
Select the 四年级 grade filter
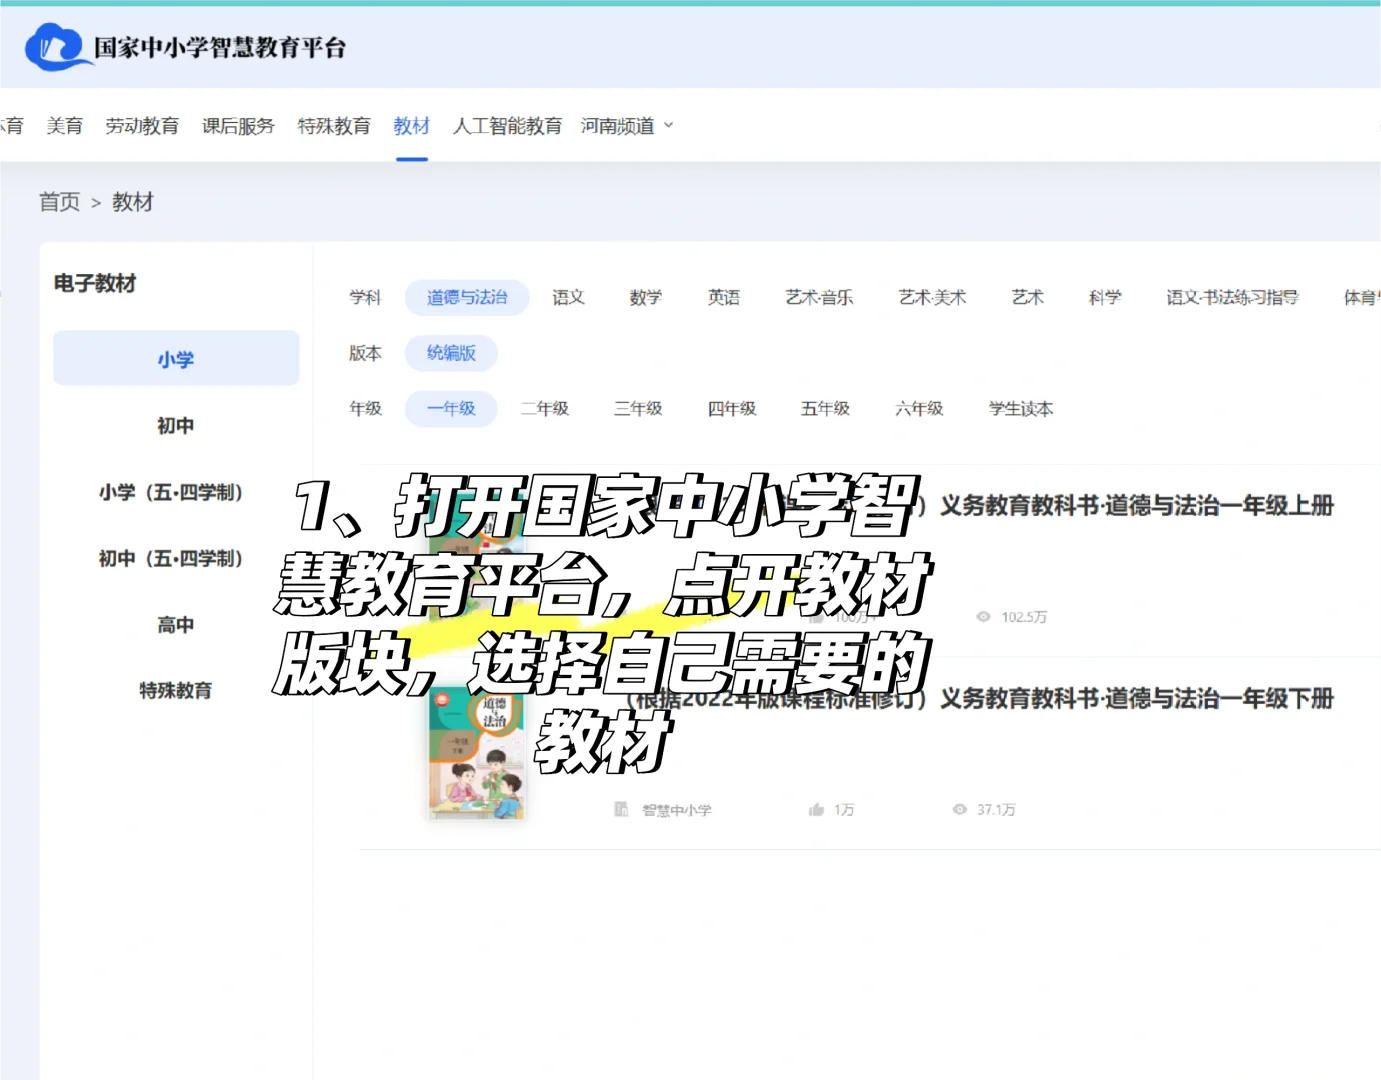[x=732, y=408]
